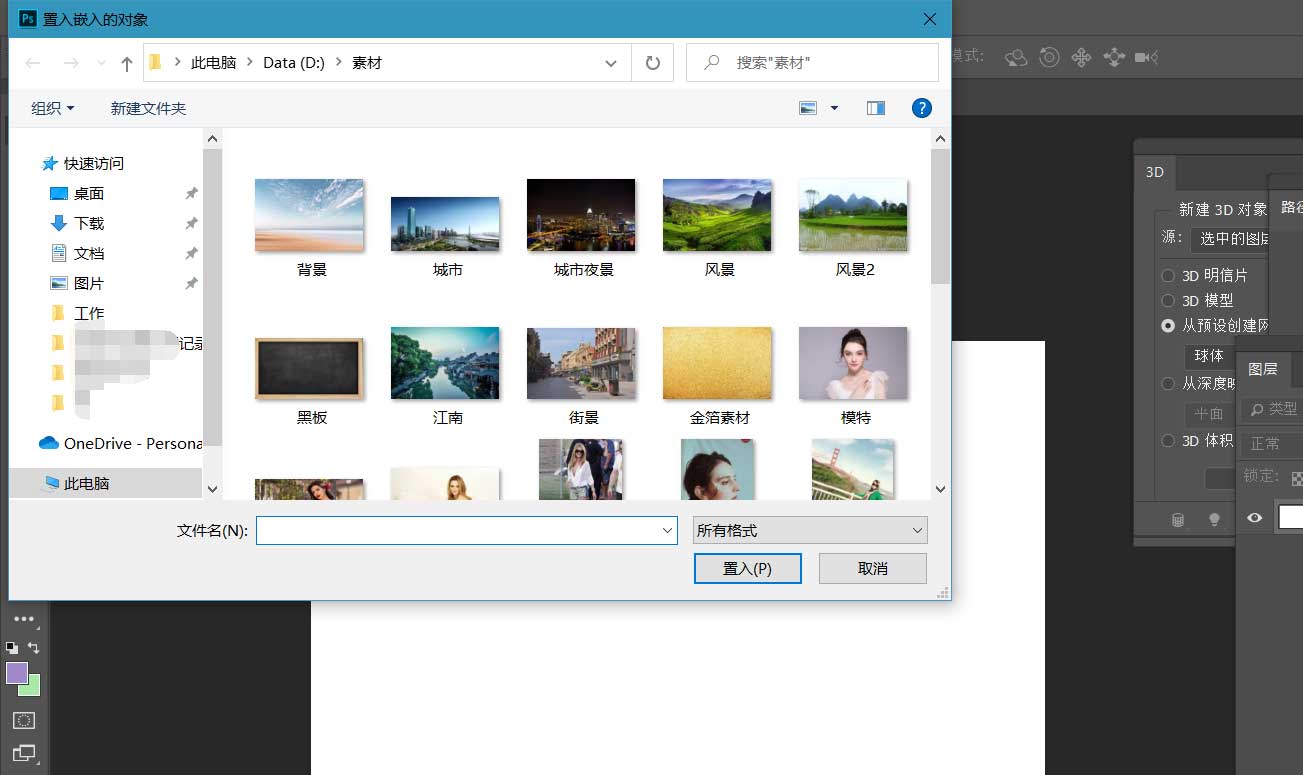
Task: Refresh the 素材 folder listing
Action: tap(653, 62)
